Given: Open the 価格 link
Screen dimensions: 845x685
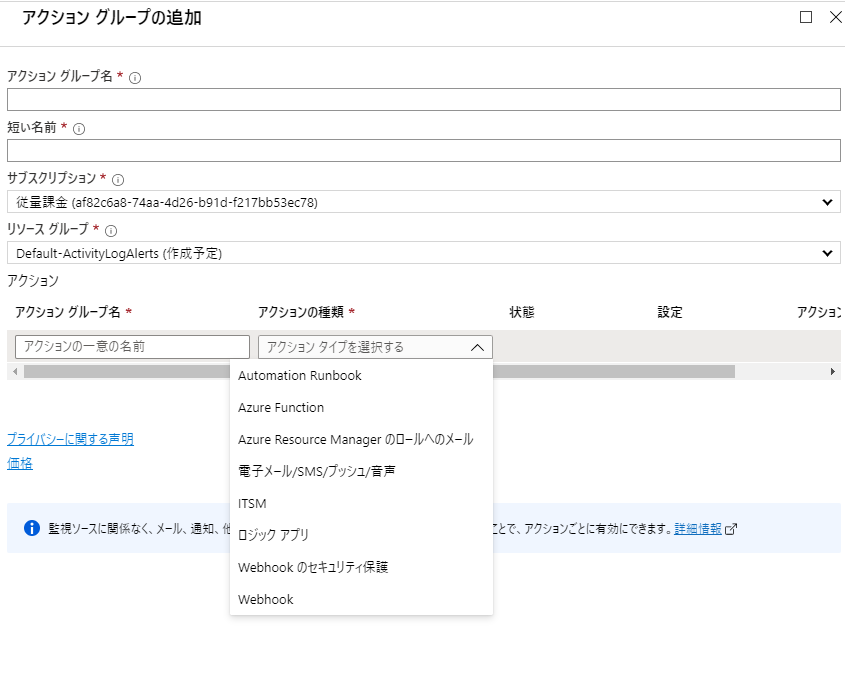Looking at the screenshot, I should click(x=20, y=463).
